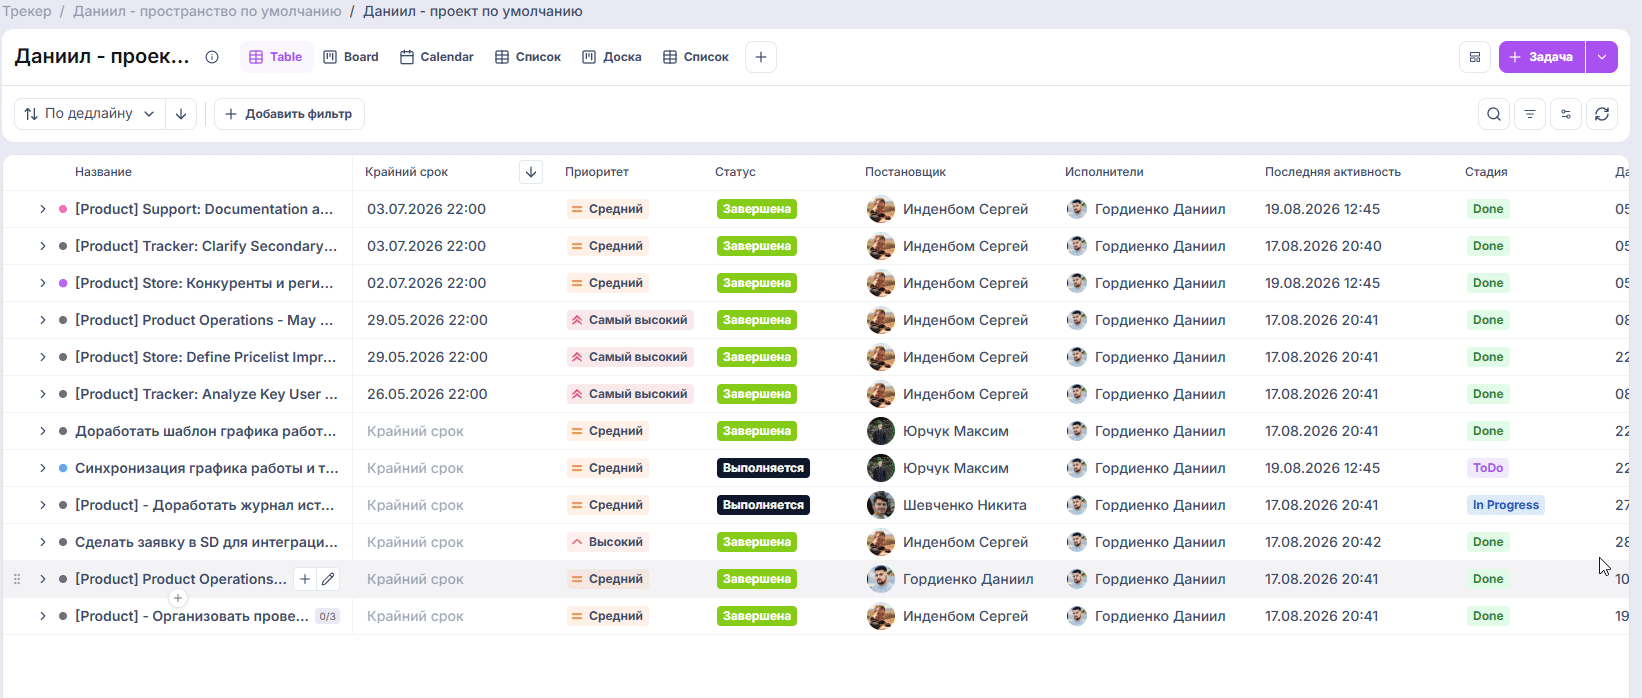
Task: Open the display settings sliders icon
Action: (1566, 114)
